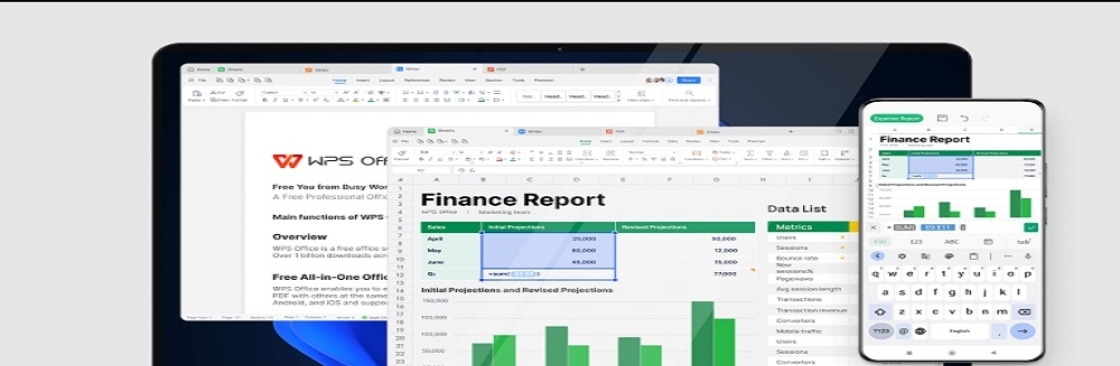
Task: Select cell with value 77,000
Action: 685,274
